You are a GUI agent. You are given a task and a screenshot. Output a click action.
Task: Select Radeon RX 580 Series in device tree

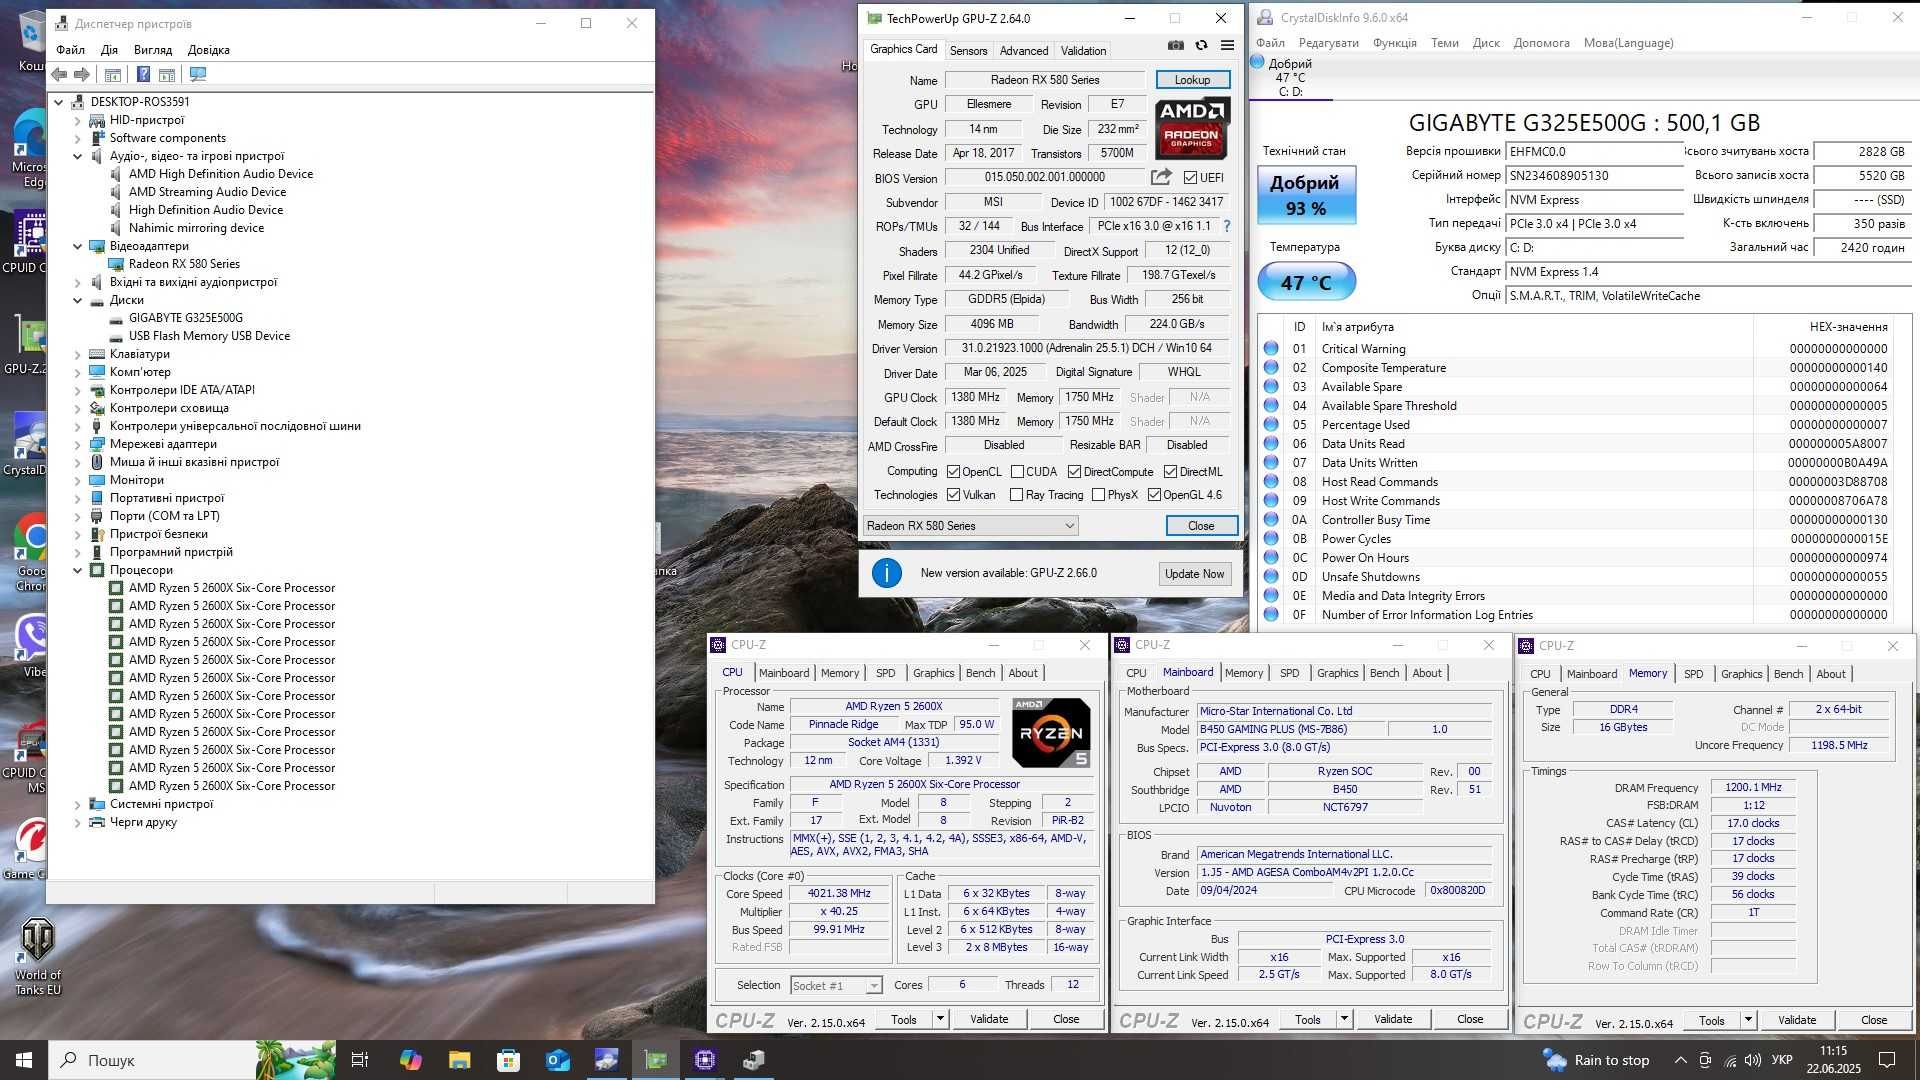[x=184, y=264]
